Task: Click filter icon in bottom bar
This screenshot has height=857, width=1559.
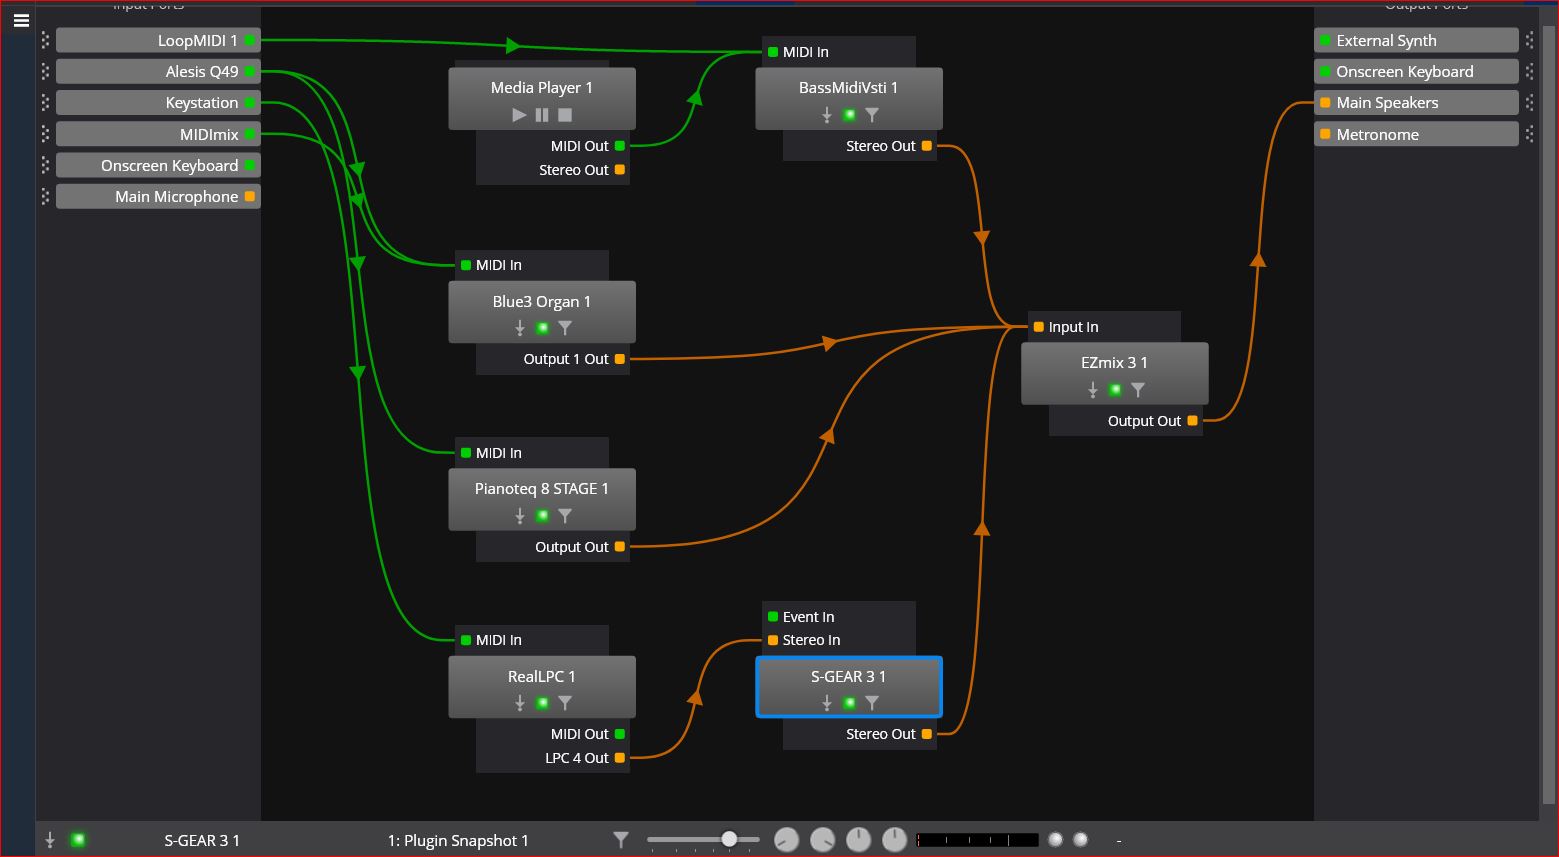Action: (x=621, y=840)
